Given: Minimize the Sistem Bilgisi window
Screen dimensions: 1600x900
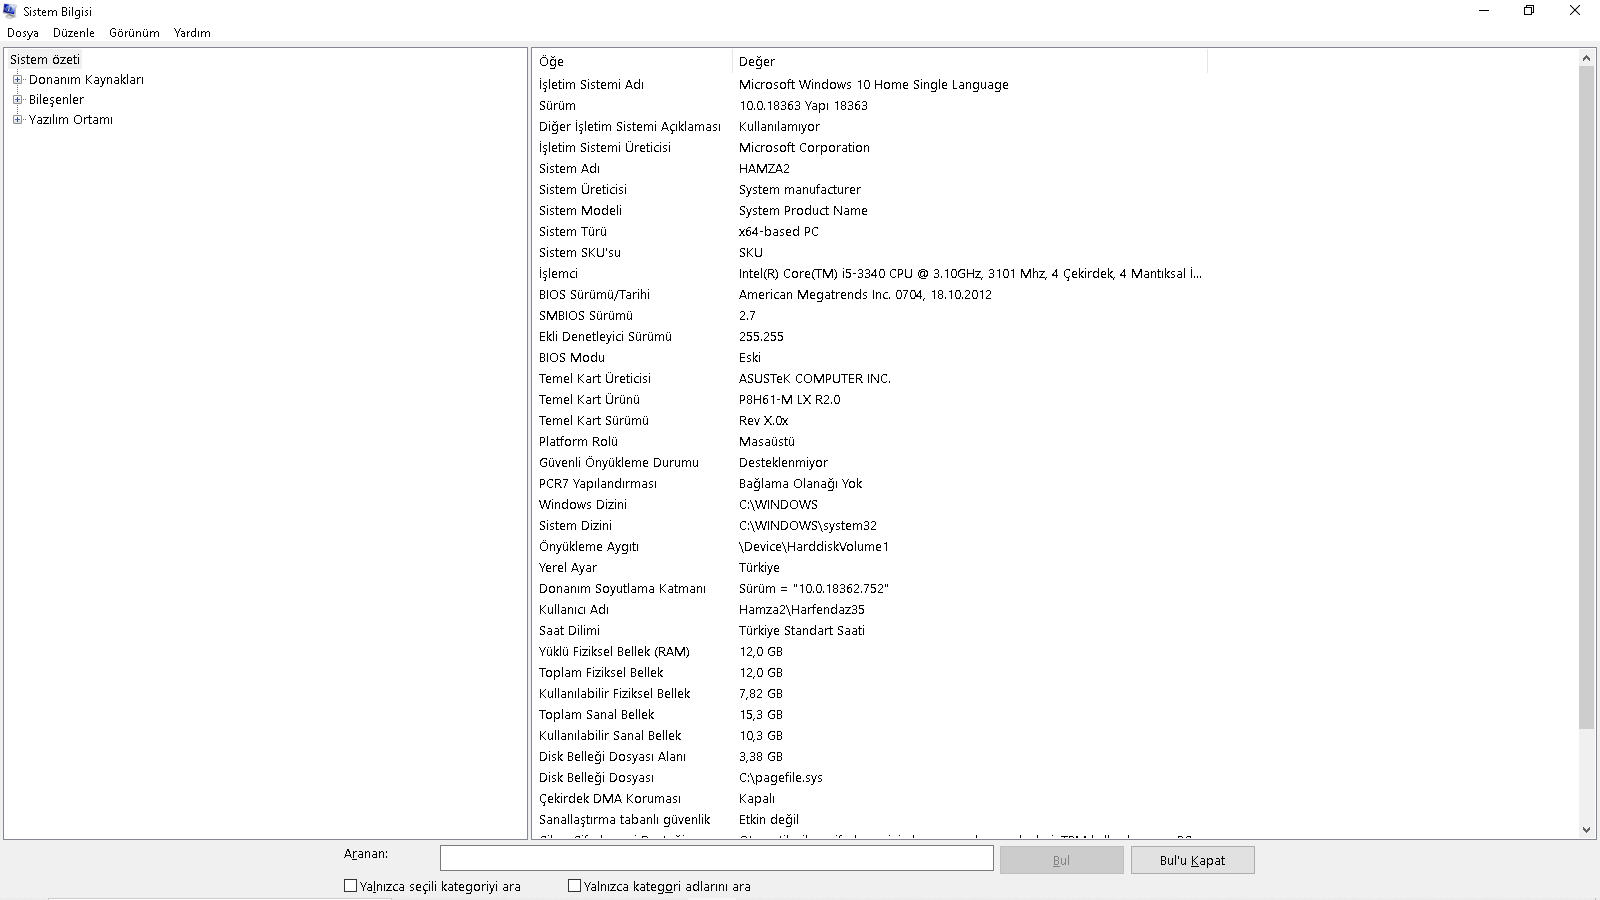Looking at the screenshot, I should pos(1483,11).
